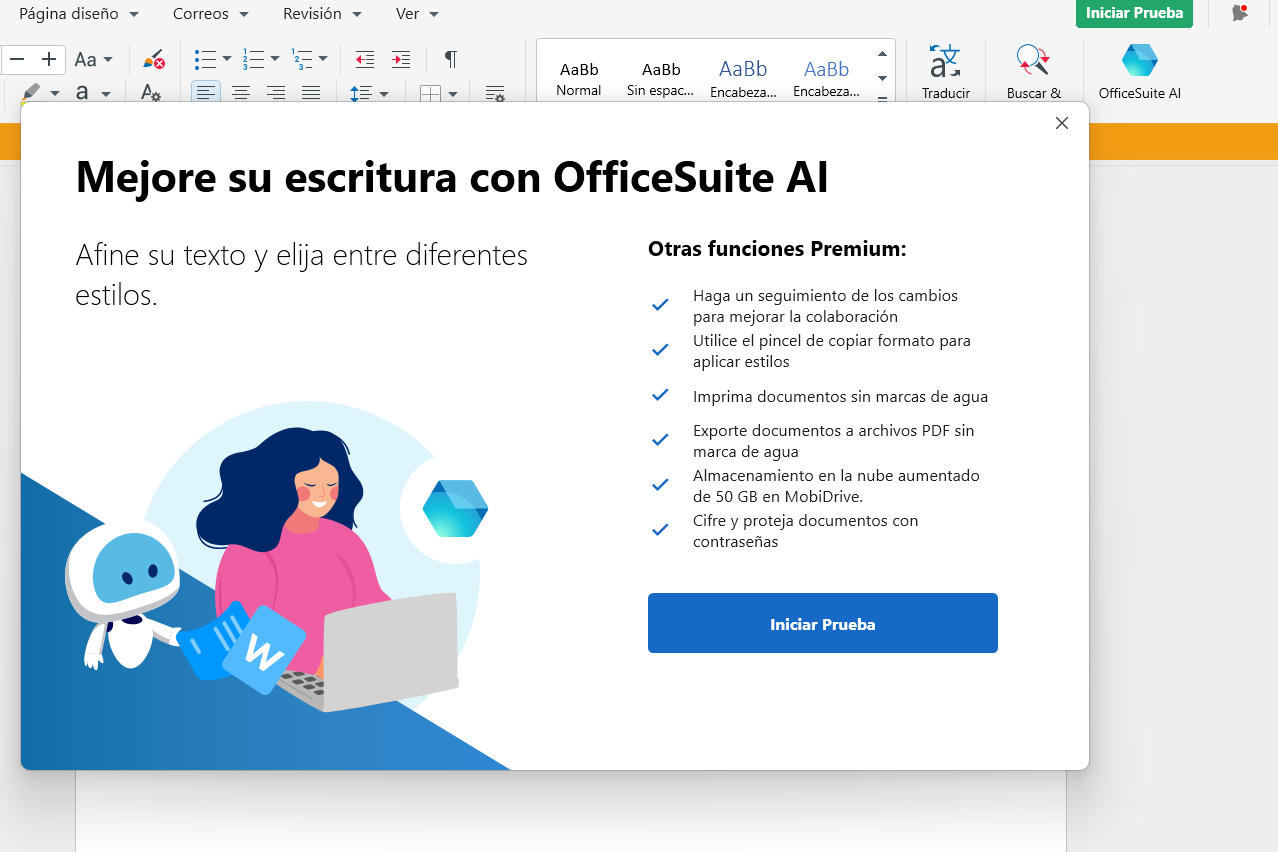Click 'Otras funciones Premium:' heading

(777, 249)
